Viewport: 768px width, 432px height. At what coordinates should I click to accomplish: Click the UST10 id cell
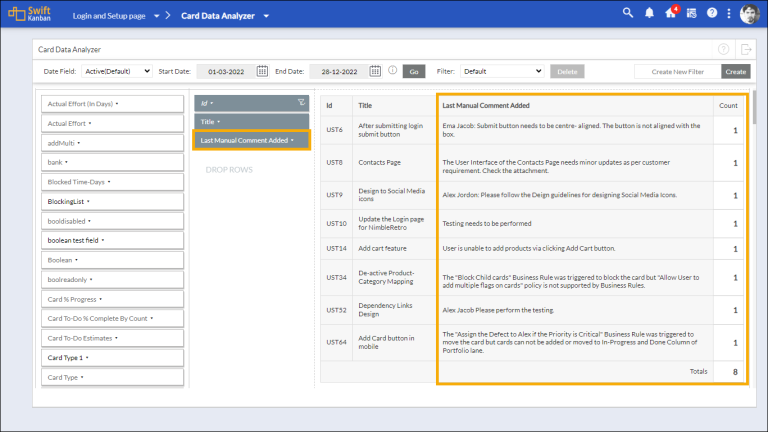click(x=336, y=223)
